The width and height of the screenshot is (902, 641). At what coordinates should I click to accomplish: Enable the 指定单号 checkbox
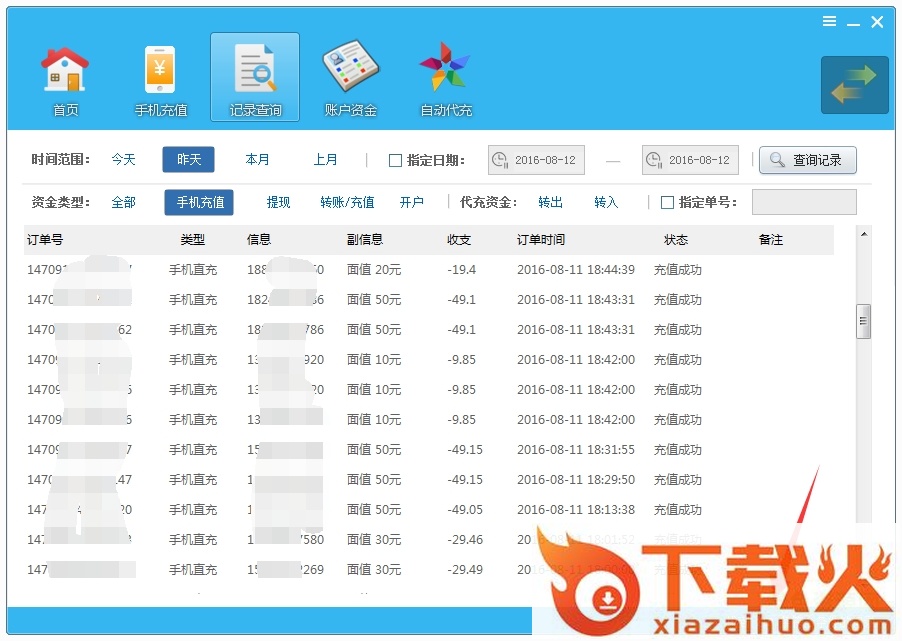667,202
